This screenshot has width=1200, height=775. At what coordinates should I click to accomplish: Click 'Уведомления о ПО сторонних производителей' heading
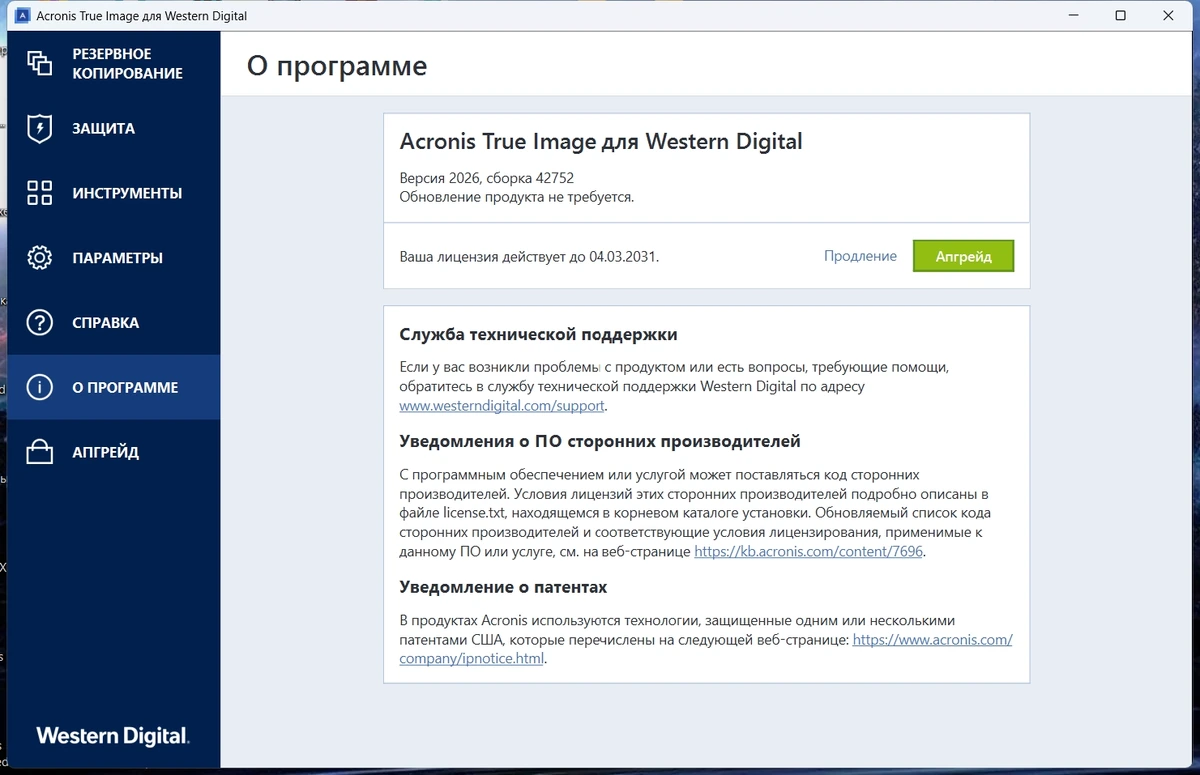[600, 441]
